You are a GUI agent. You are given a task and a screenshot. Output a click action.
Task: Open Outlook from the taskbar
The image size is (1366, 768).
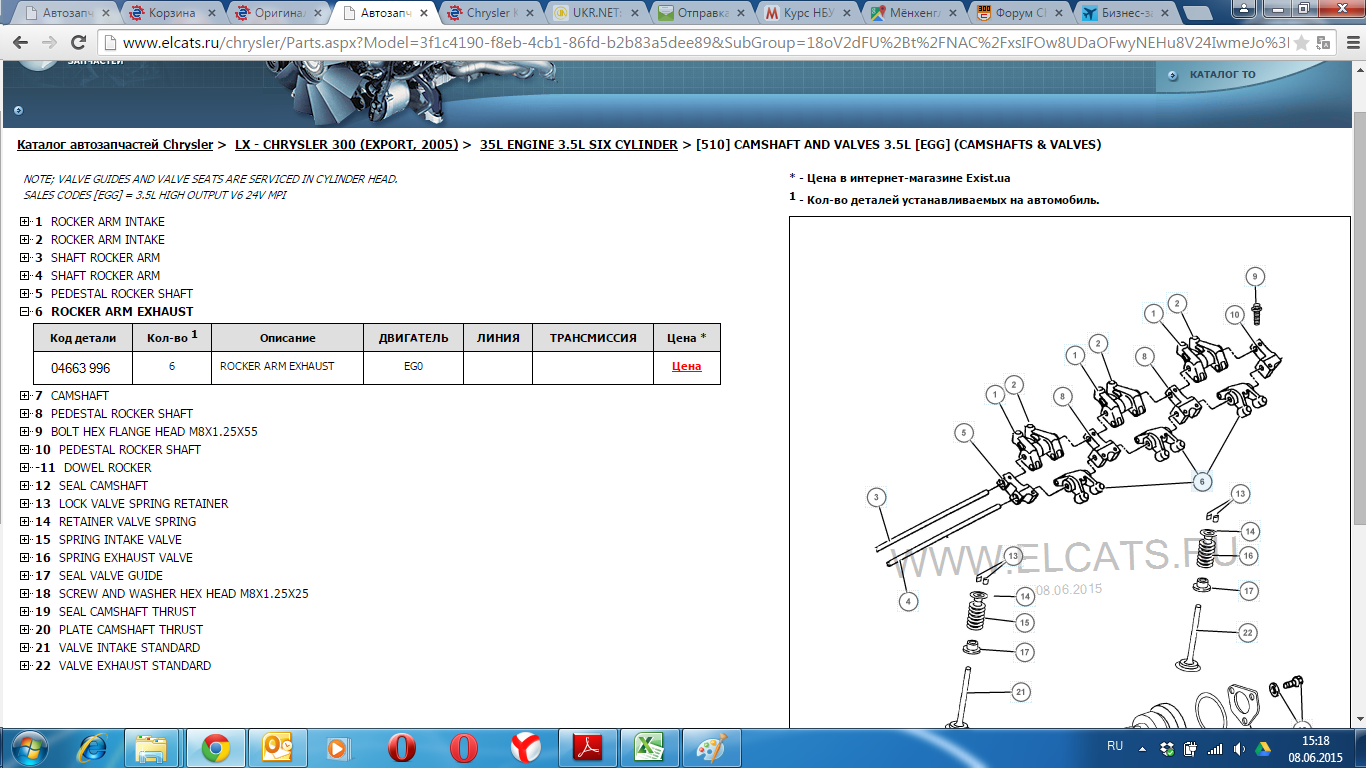(276, 748)
